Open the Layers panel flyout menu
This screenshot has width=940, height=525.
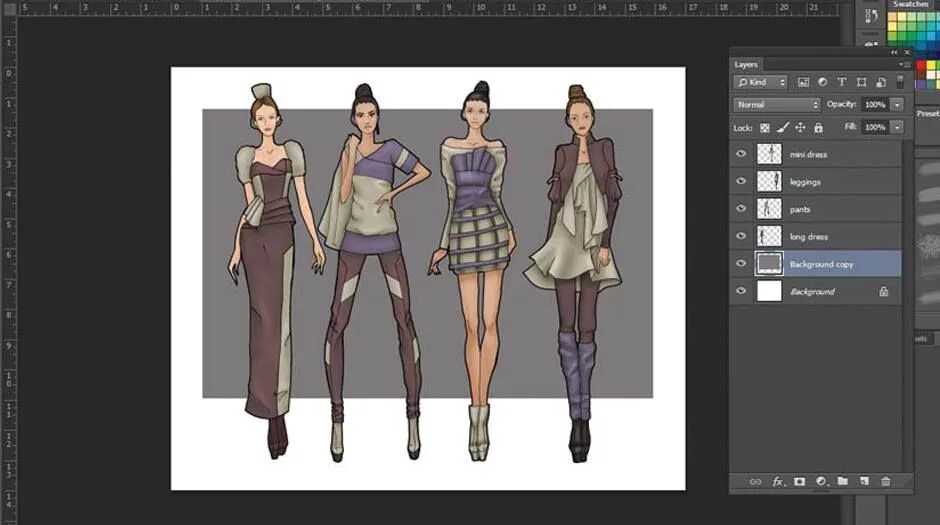pyautogui.click(x=904, y=65)
